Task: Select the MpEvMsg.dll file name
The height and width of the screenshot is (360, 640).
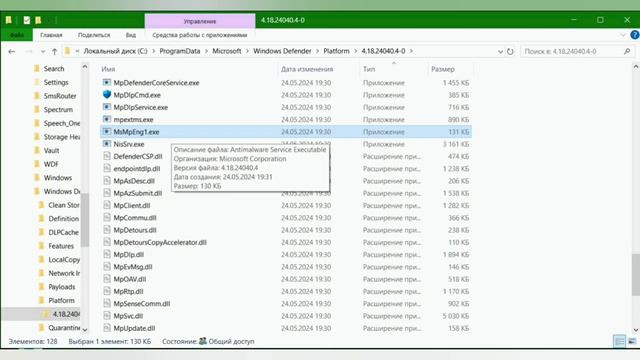Action: (x=133, y=267)
